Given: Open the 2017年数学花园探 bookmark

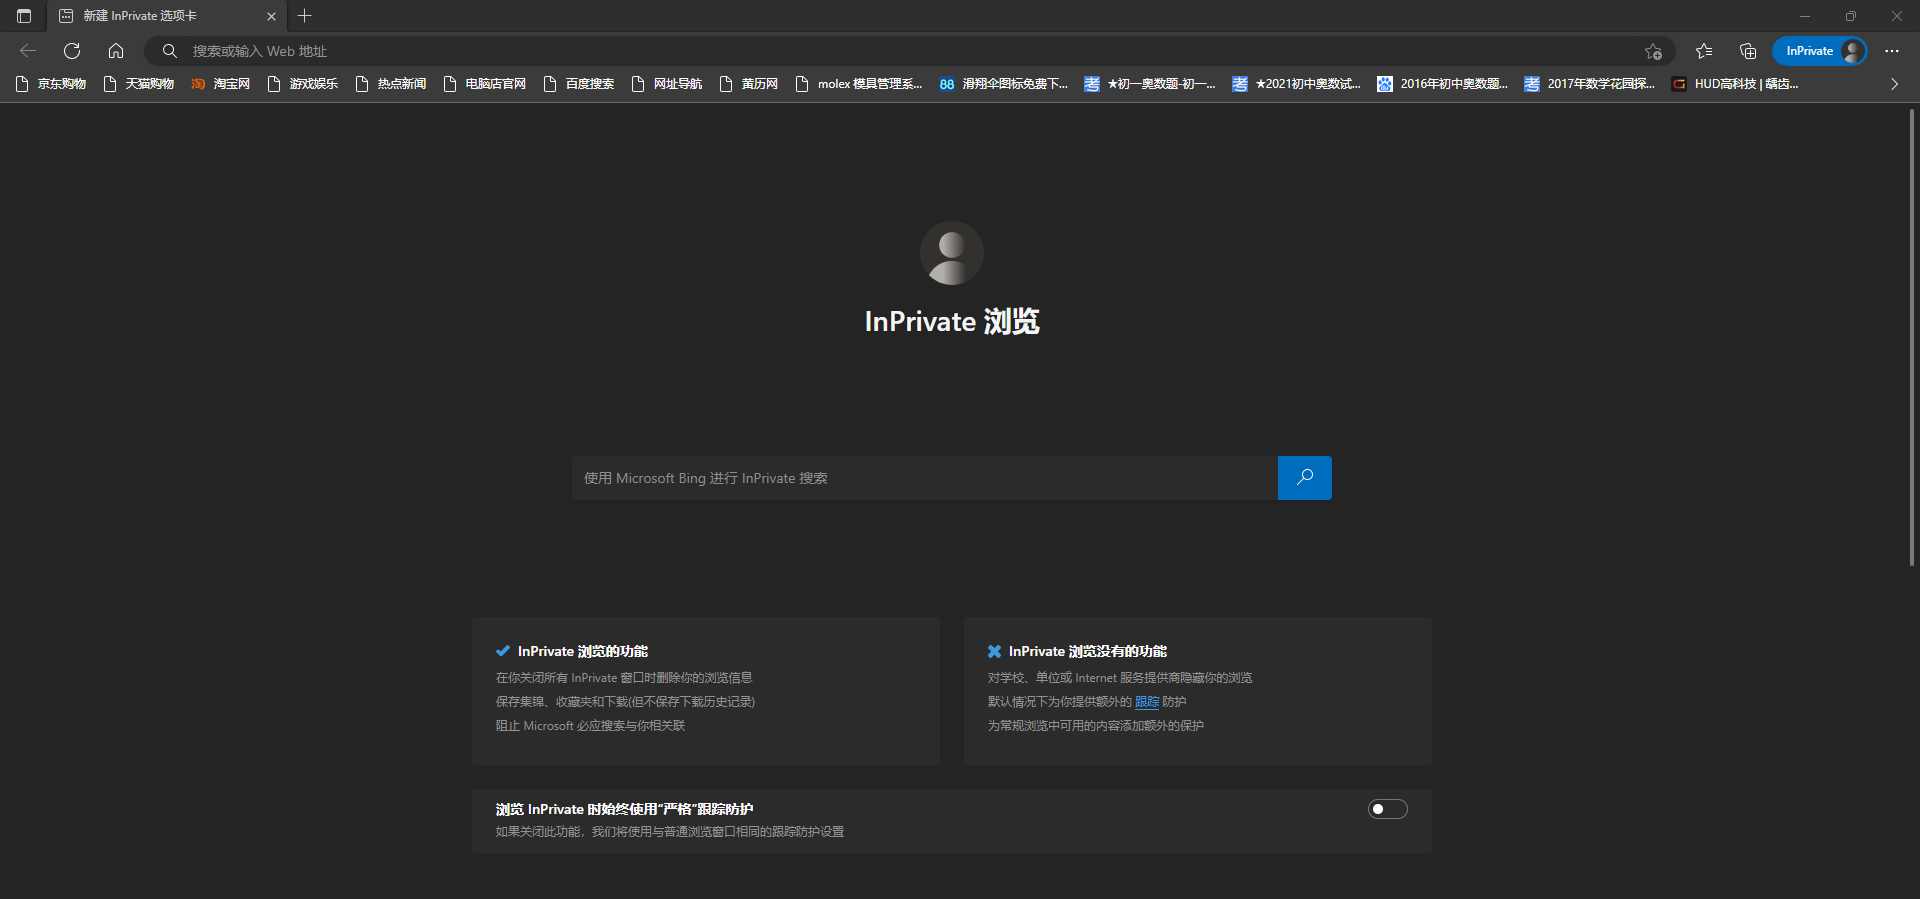Looking at the screenshot, I should [1591, 84].
